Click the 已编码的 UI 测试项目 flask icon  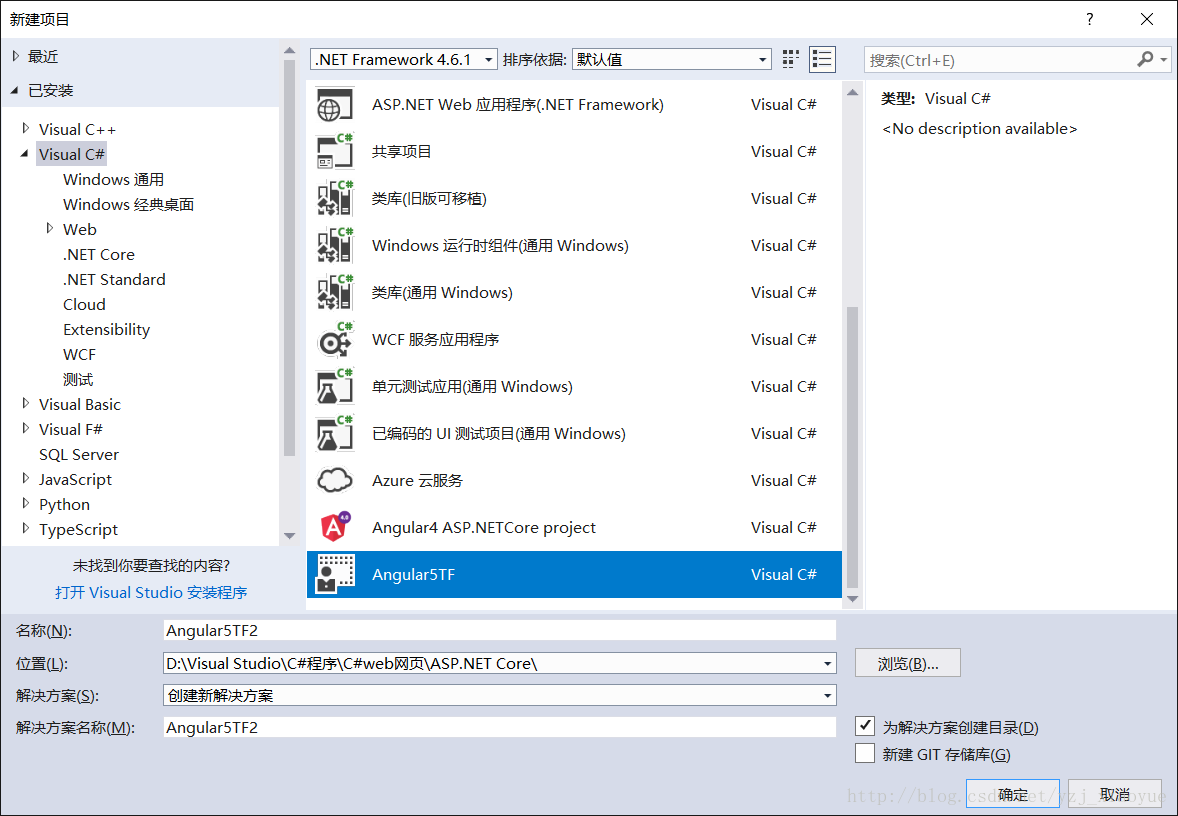334,434
